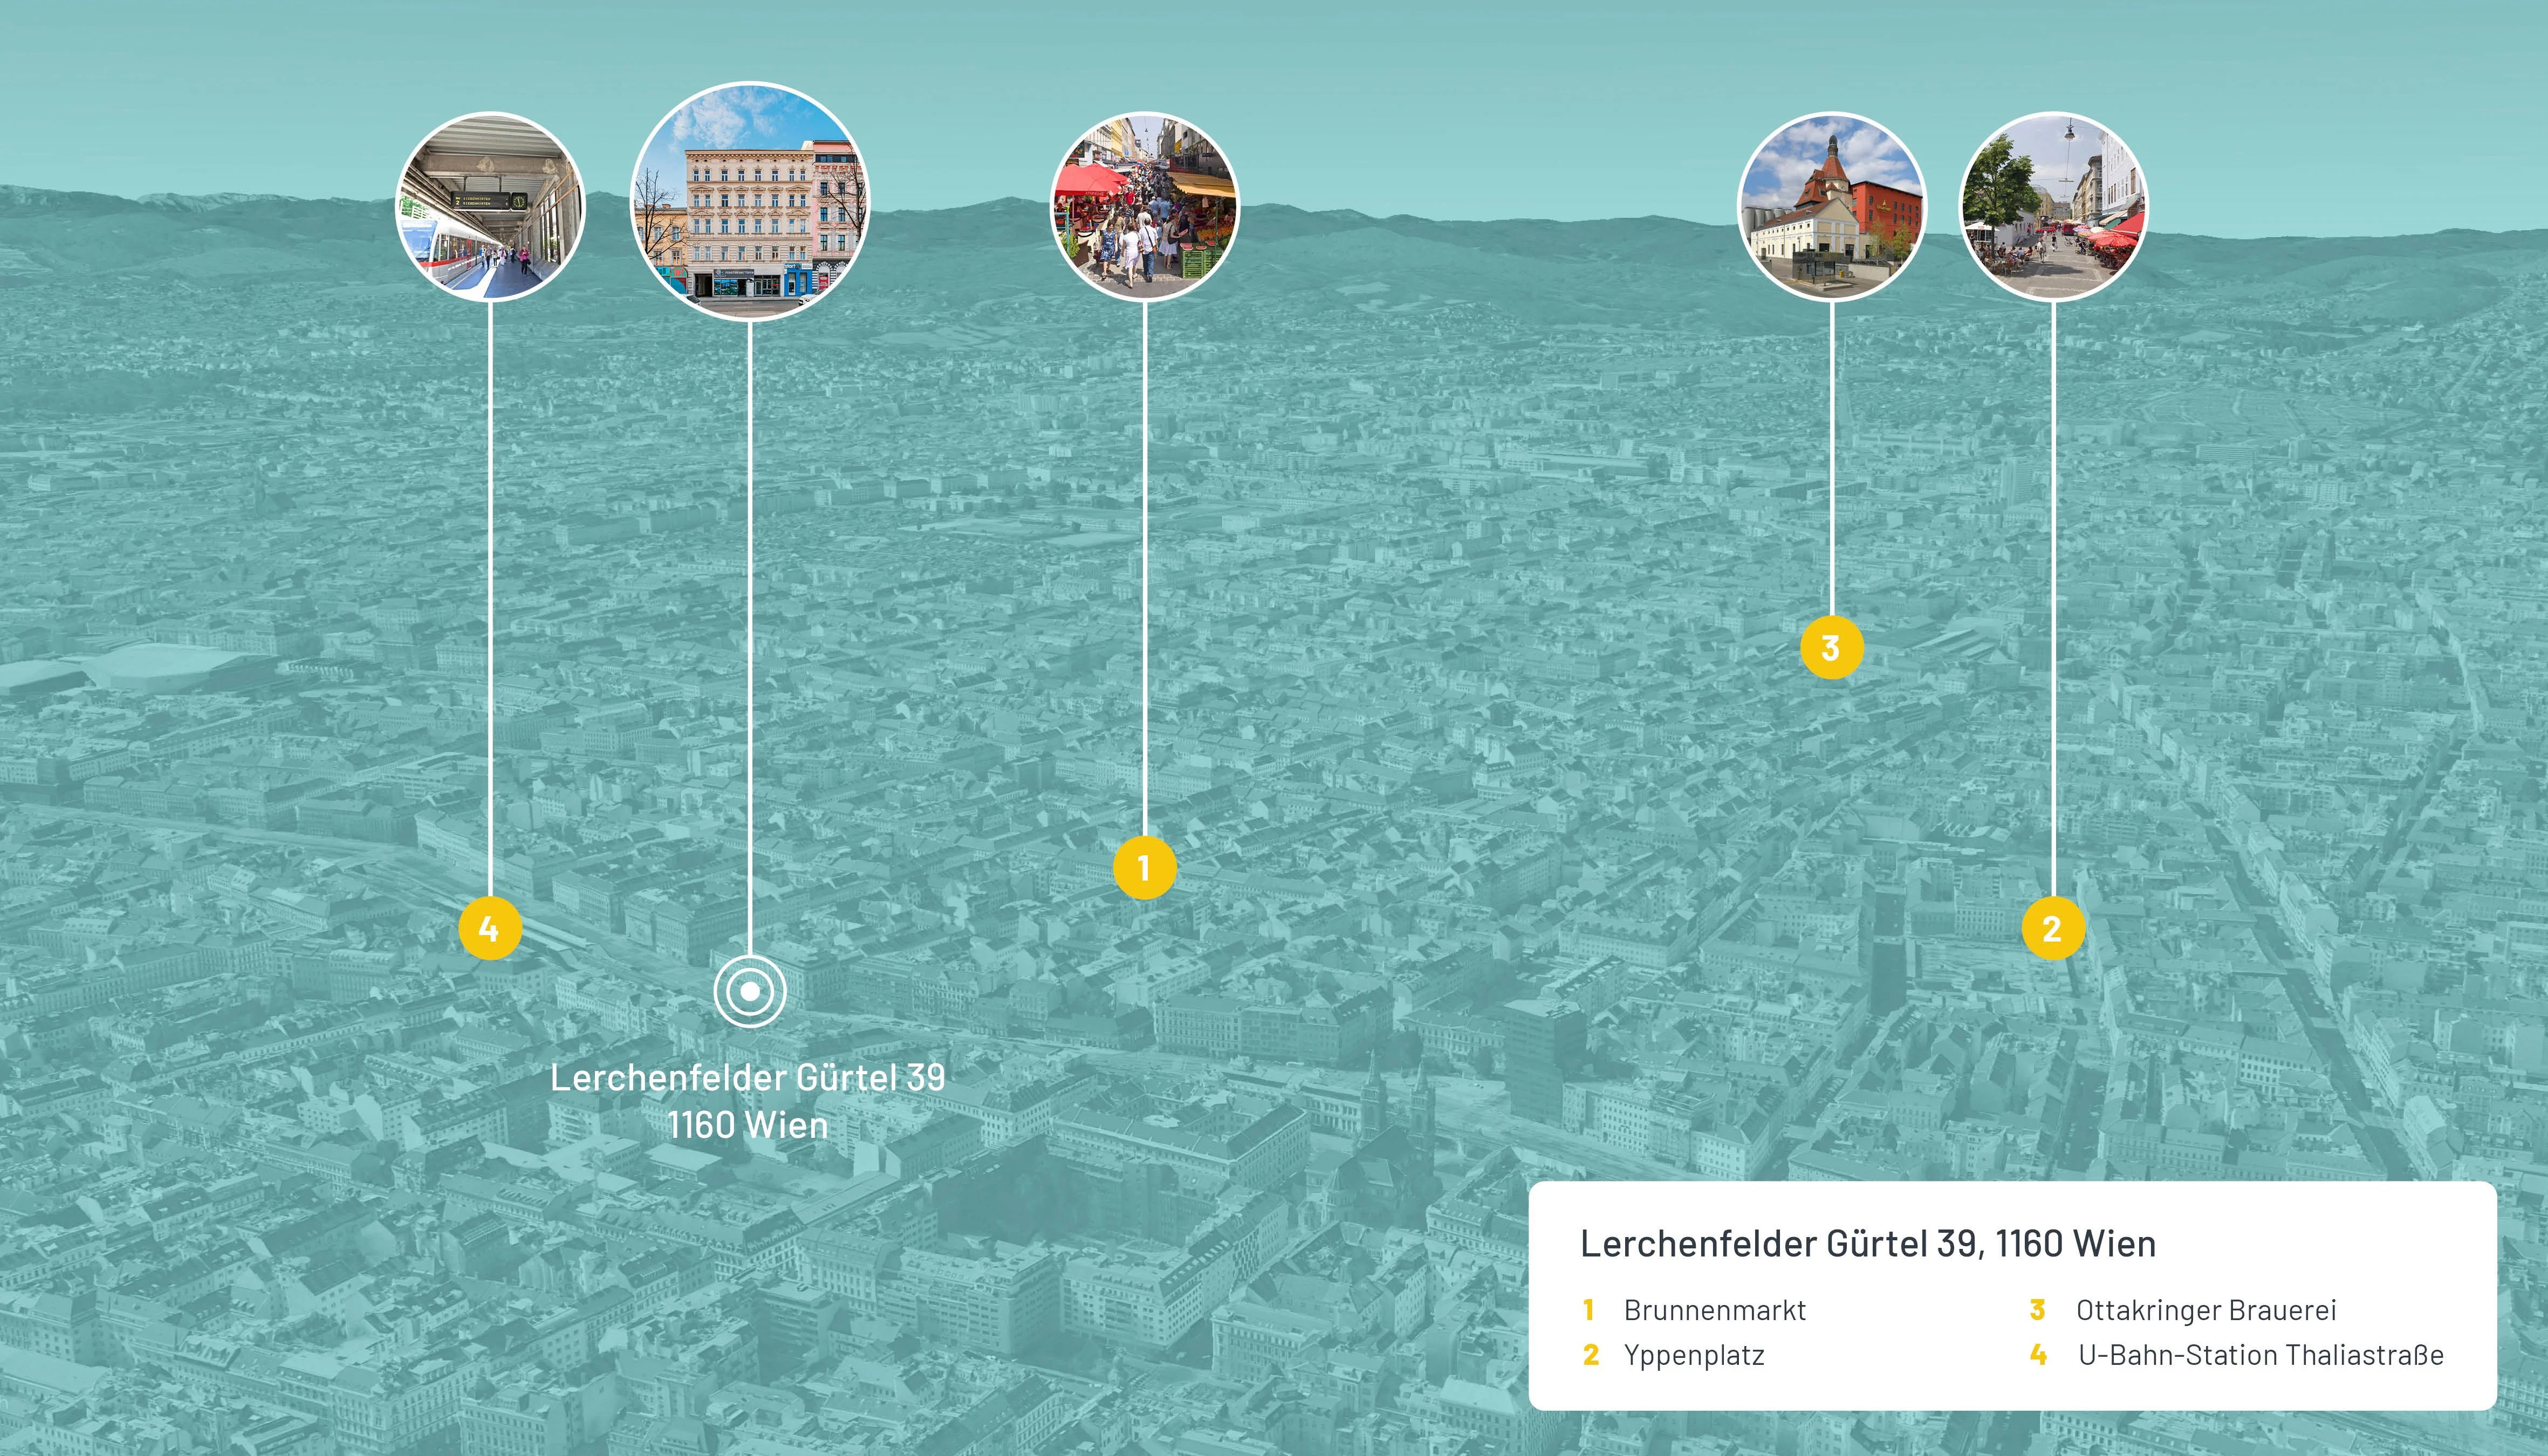Open the apartment building facade photo

750,201
